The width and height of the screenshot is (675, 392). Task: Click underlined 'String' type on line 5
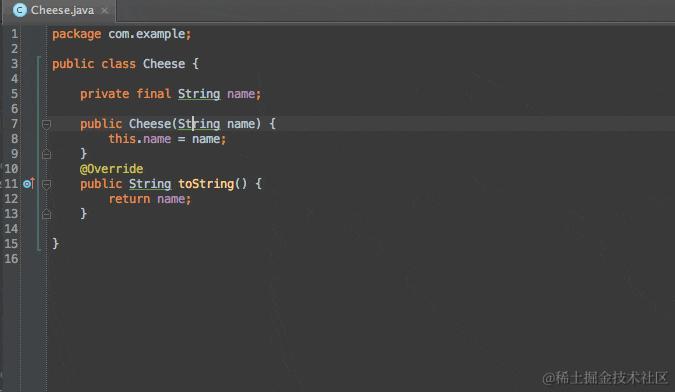199,94
